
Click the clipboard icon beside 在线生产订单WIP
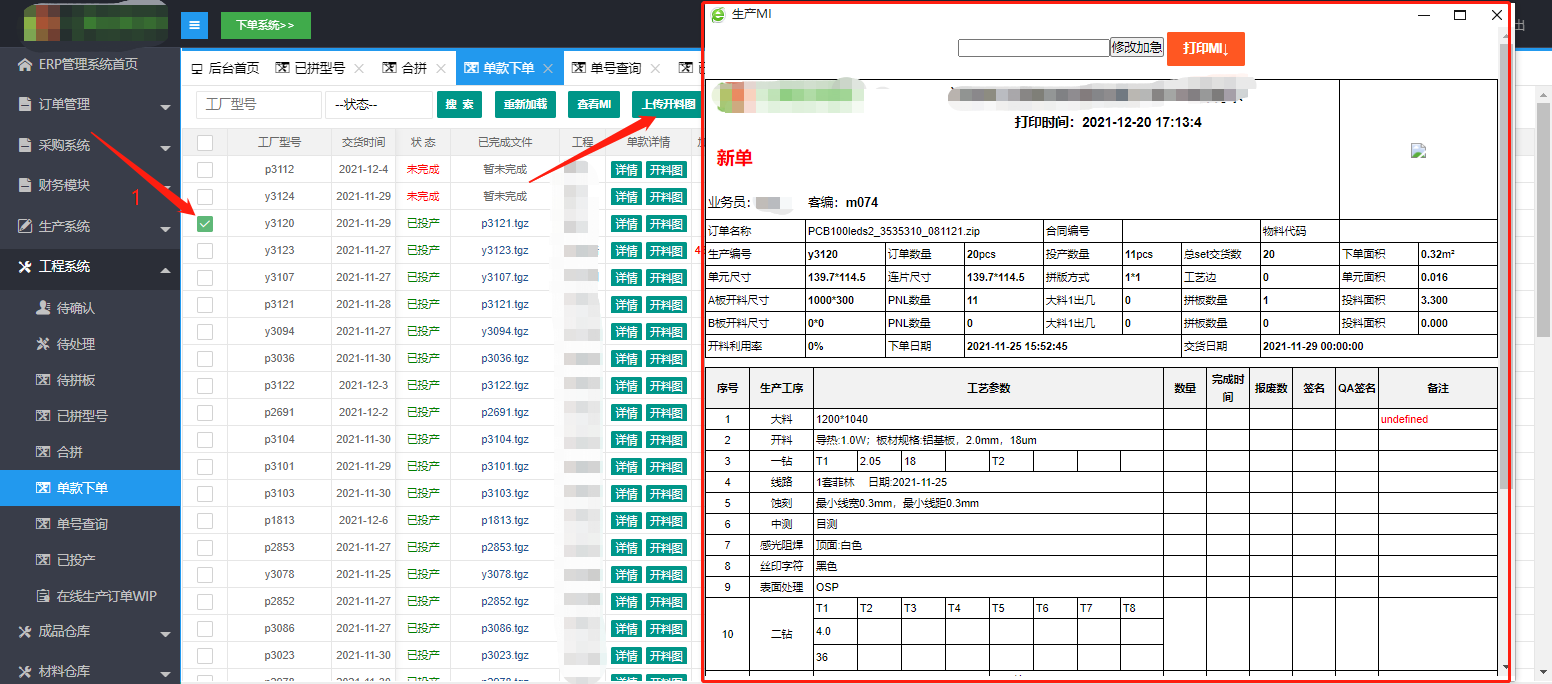[43, 596]
